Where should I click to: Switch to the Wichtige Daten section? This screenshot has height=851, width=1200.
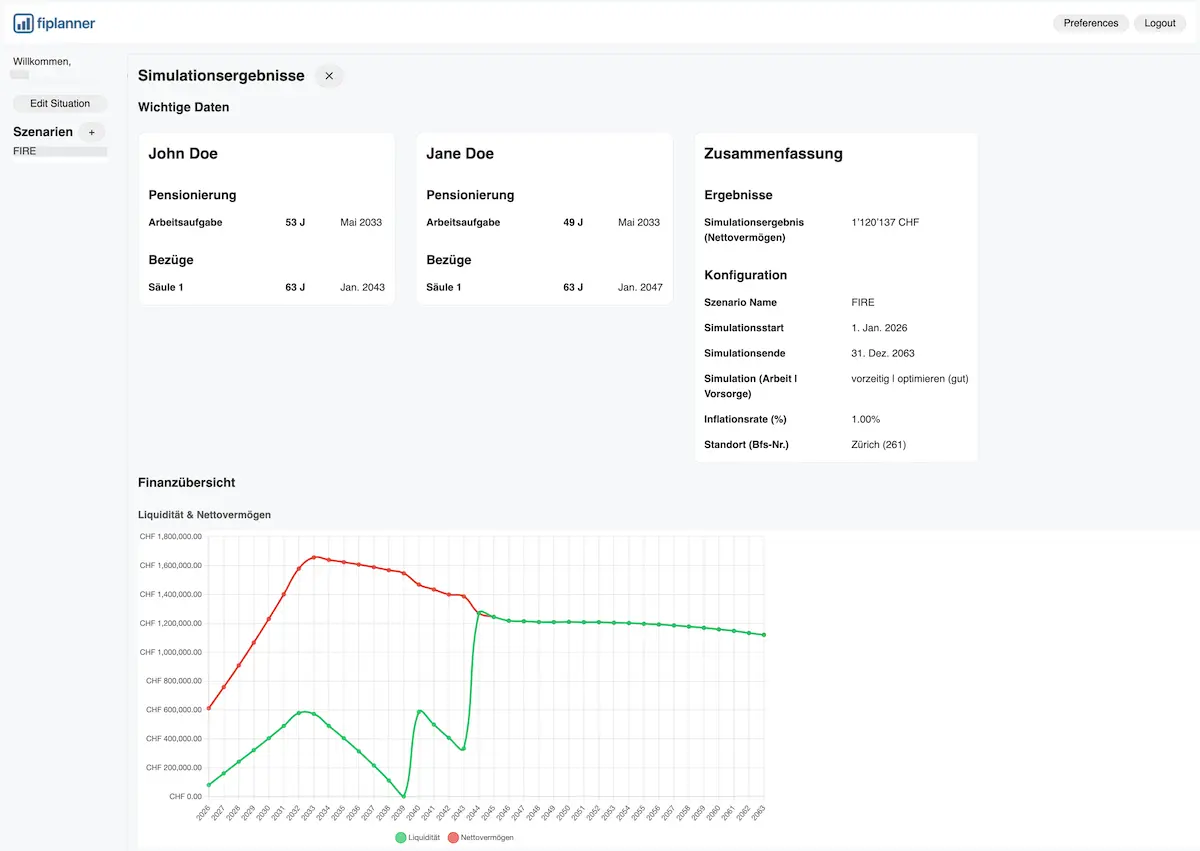tap(183, 106)
